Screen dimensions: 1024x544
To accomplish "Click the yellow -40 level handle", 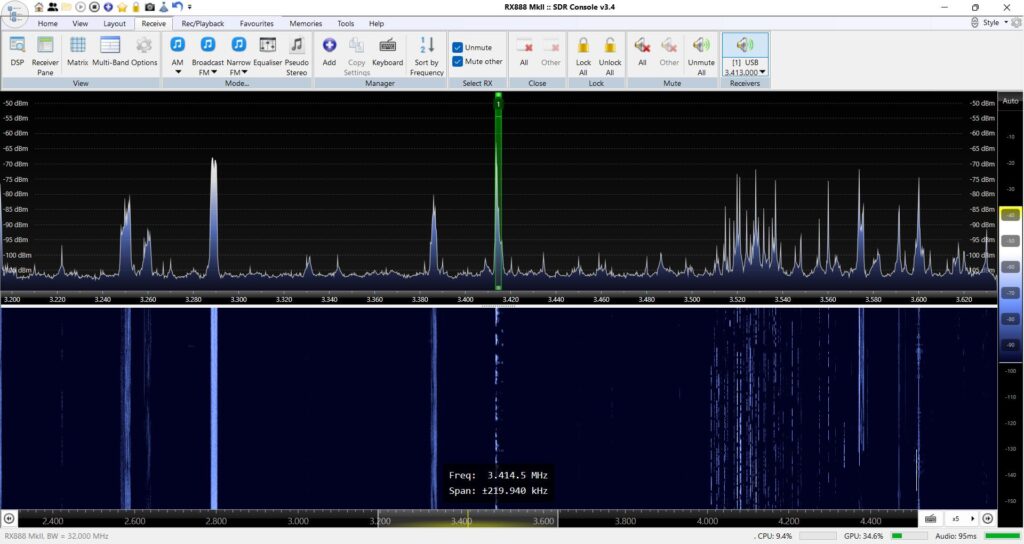I will point(1010,215).
